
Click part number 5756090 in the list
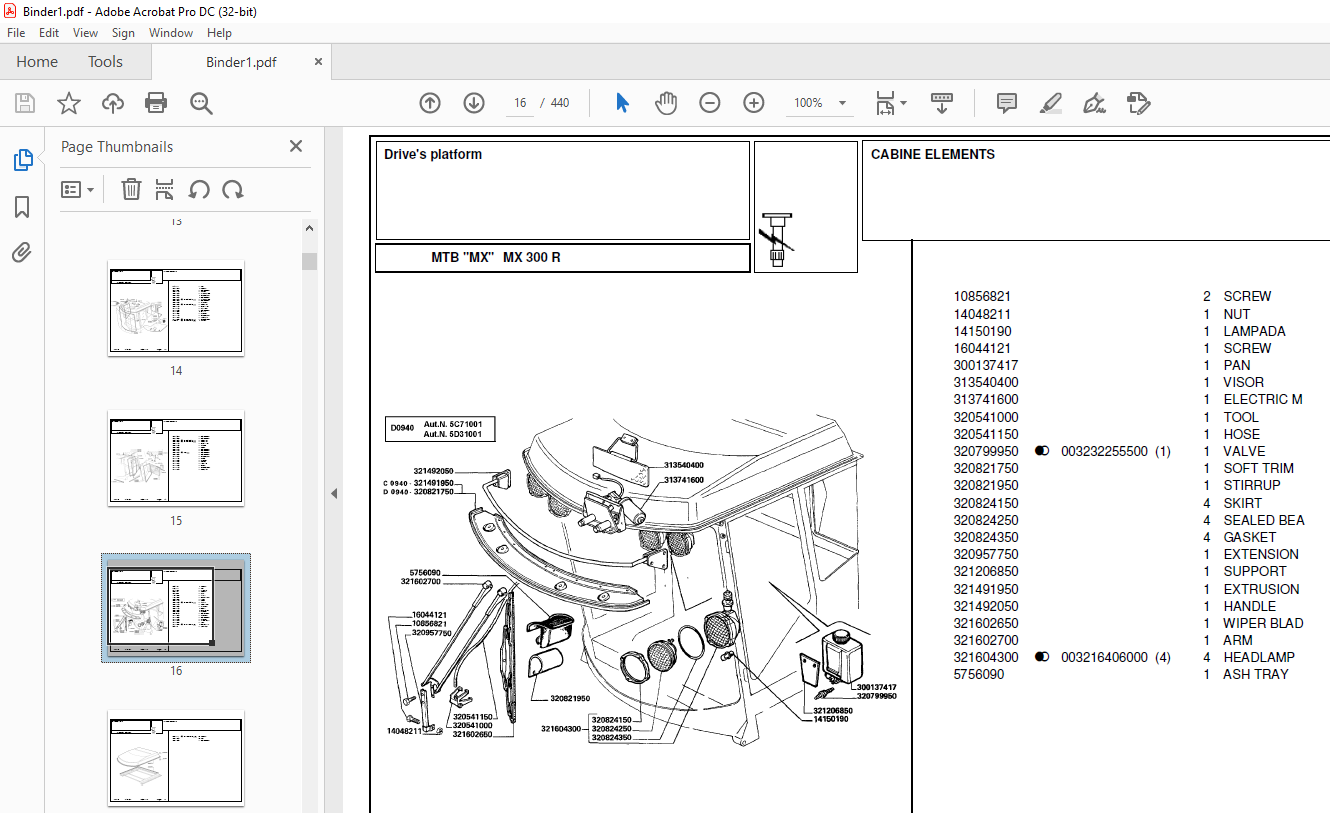tap(978, 674)
